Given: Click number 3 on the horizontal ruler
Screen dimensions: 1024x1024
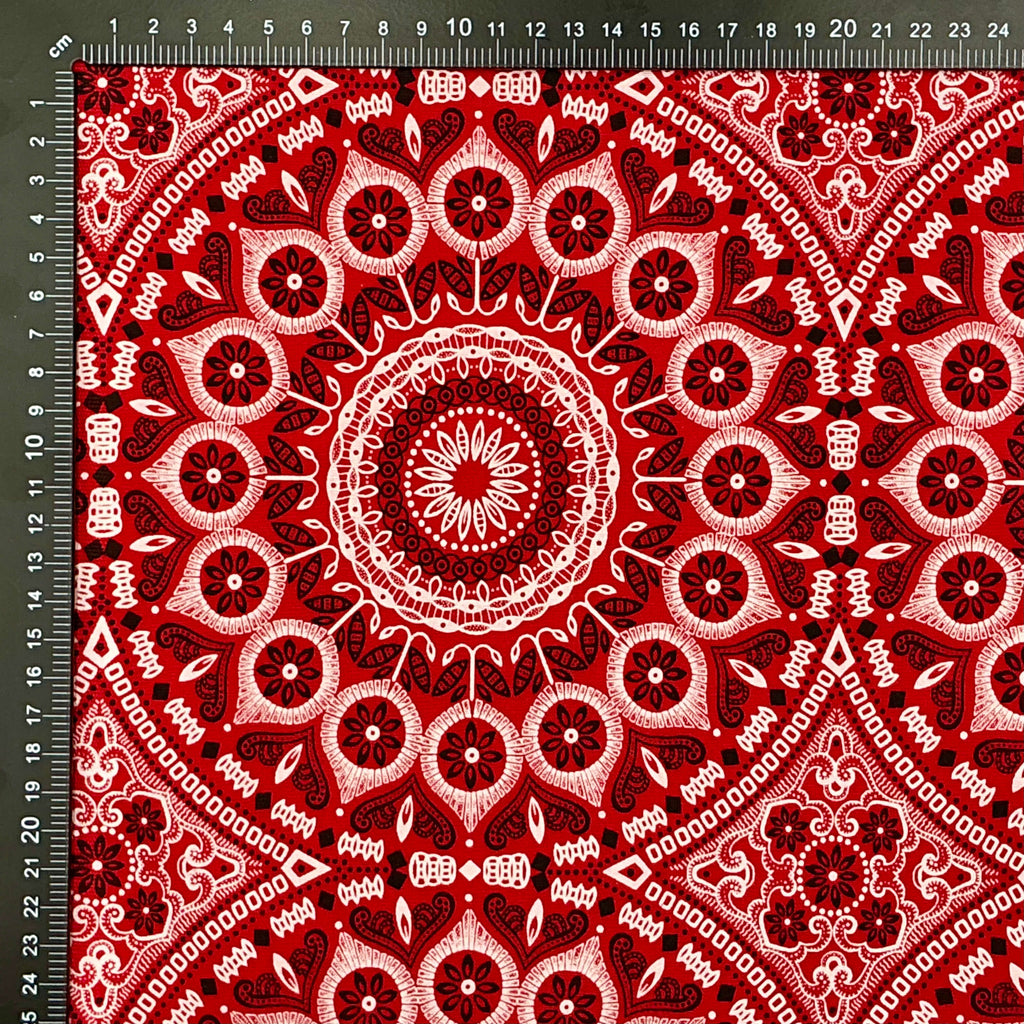Looking at the screenshot, I should coord(191,27).
